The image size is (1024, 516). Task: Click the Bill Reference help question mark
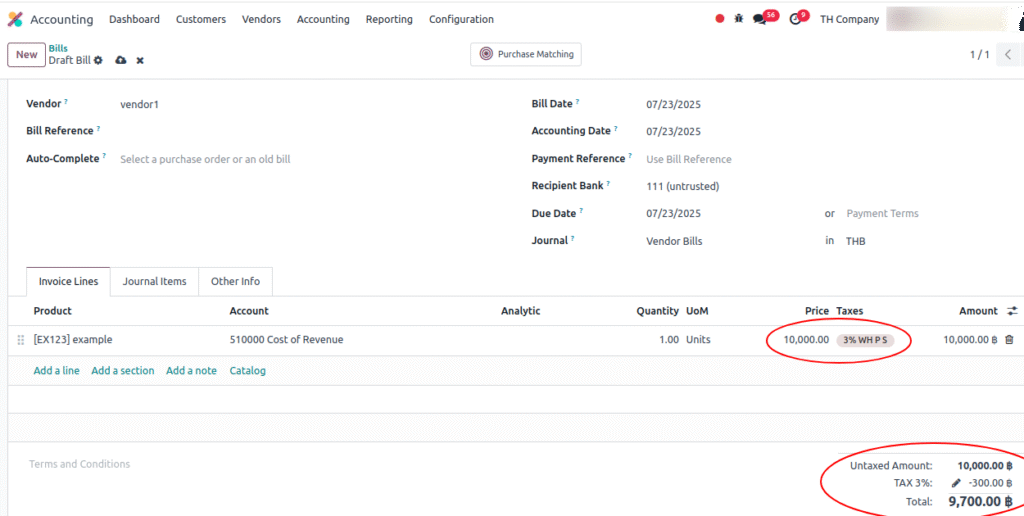[x=98, y=128]
